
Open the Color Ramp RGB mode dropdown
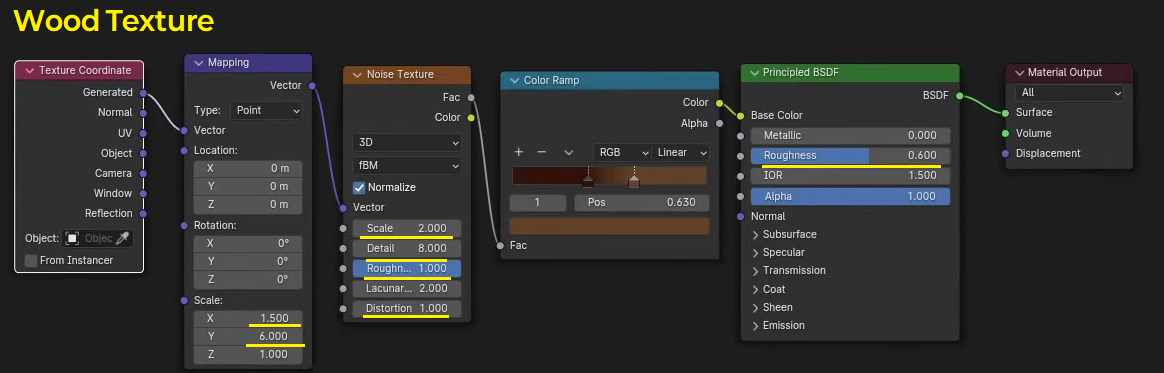tap(622, 152)
